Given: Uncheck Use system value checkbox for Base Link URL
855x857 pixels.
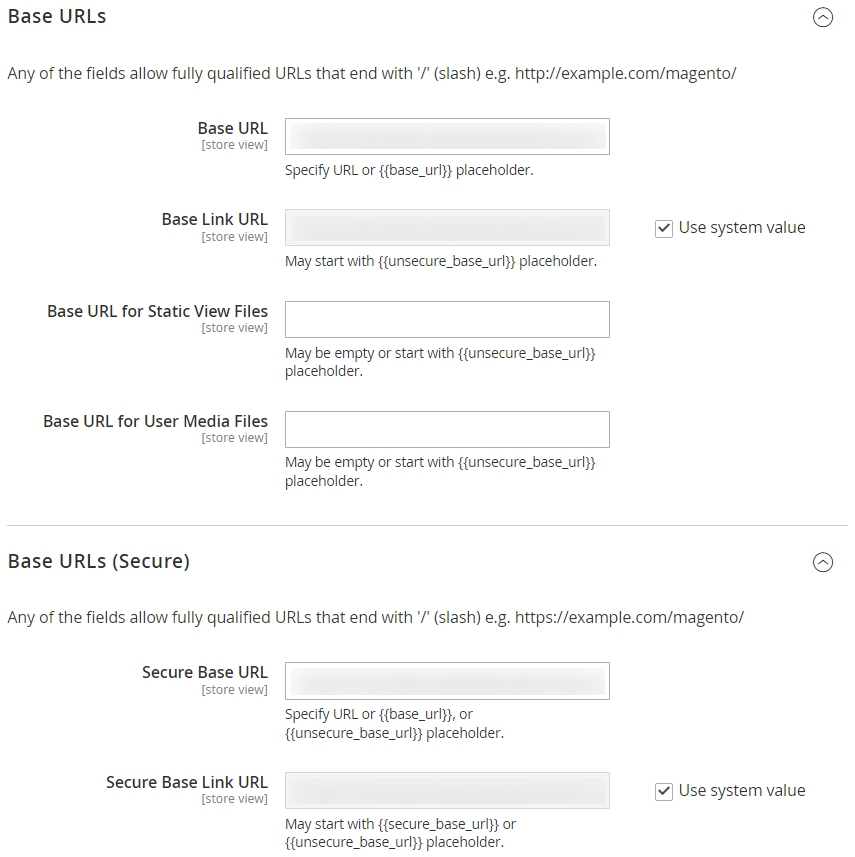Looking at the screenshot, I should (x=663, y=228).
